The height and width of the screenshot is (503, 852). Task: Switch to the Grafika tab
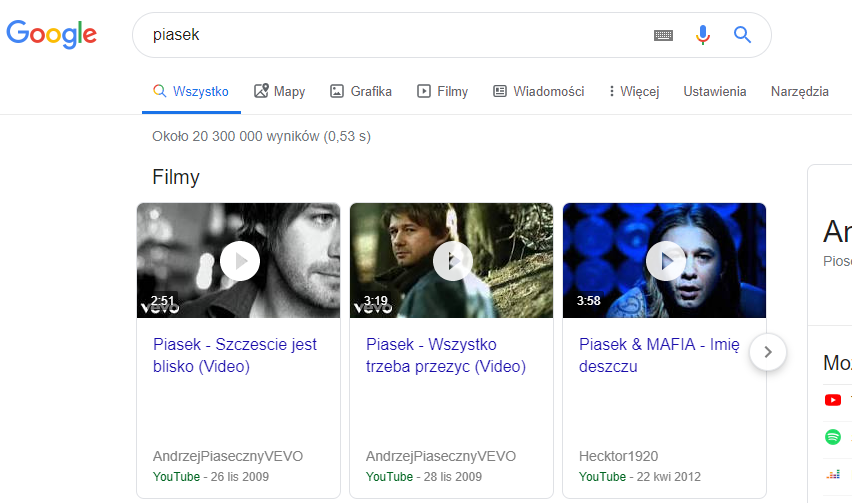click(361, 92)
